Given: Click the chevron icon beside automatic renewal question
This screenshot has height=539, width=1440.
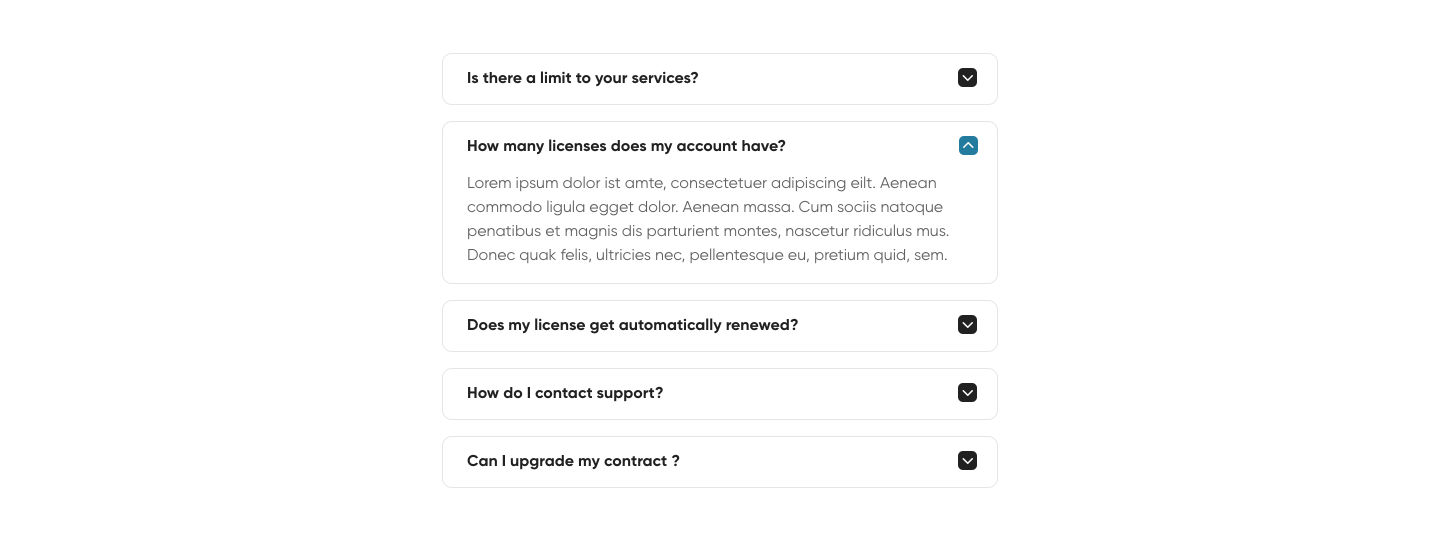Looking at the screenshot, I should (967, 325).
